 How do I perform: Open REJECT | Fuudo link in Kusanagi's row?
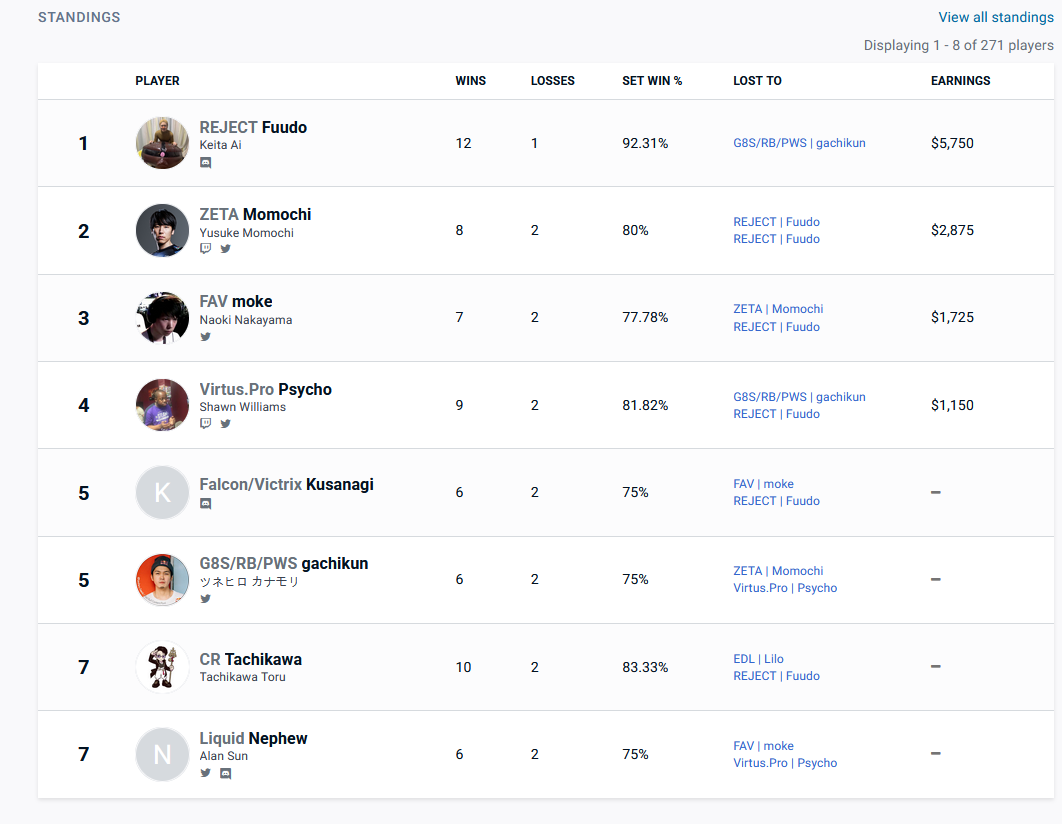(x=776, y=501)
